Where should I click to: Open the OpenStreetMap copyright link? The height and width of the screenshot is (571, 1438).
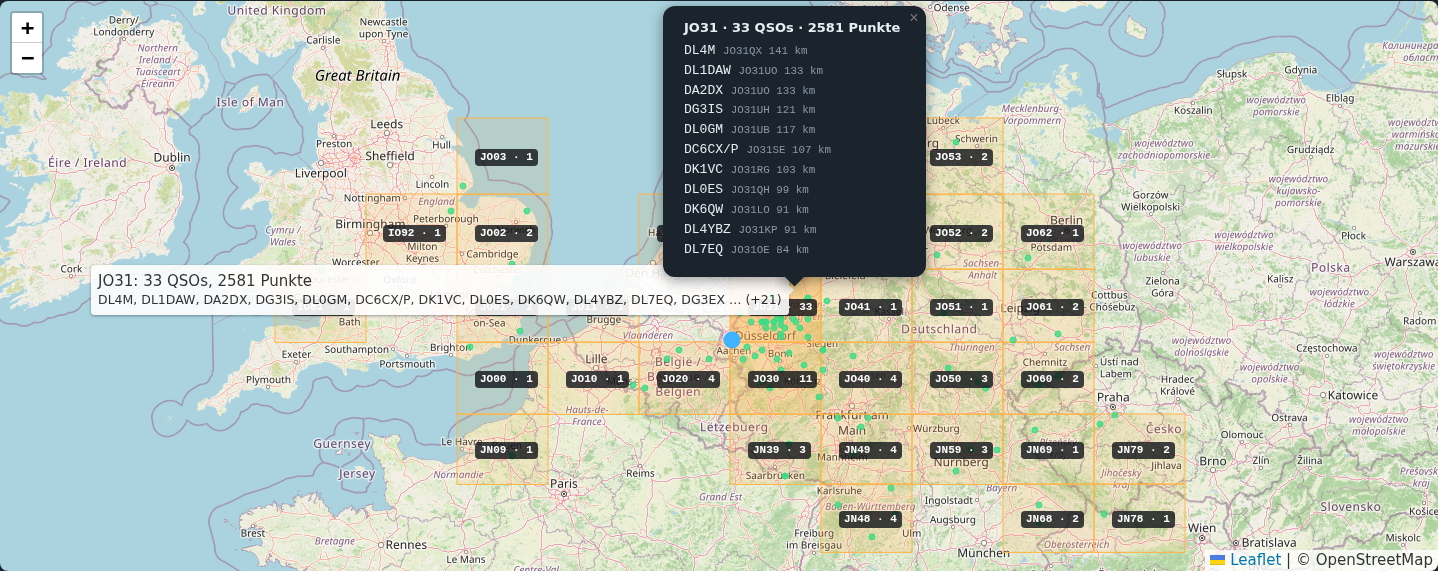tap(1372, 560)
